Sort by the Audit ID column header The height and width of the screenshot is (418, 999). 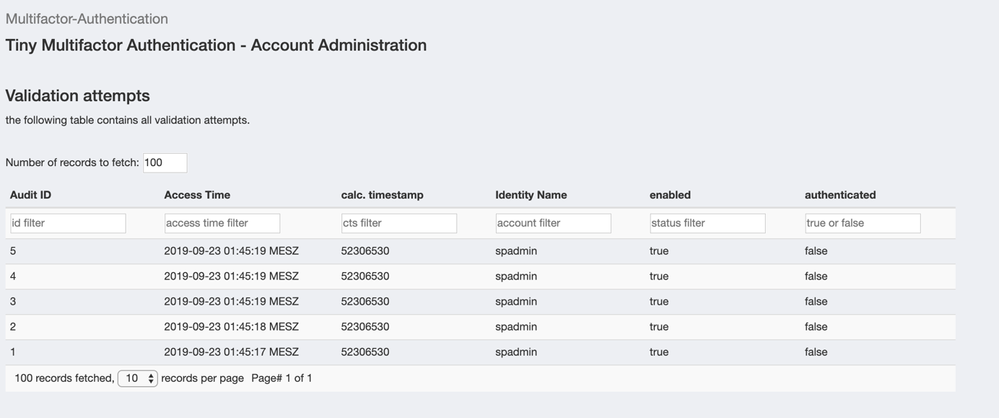[31, 195]
